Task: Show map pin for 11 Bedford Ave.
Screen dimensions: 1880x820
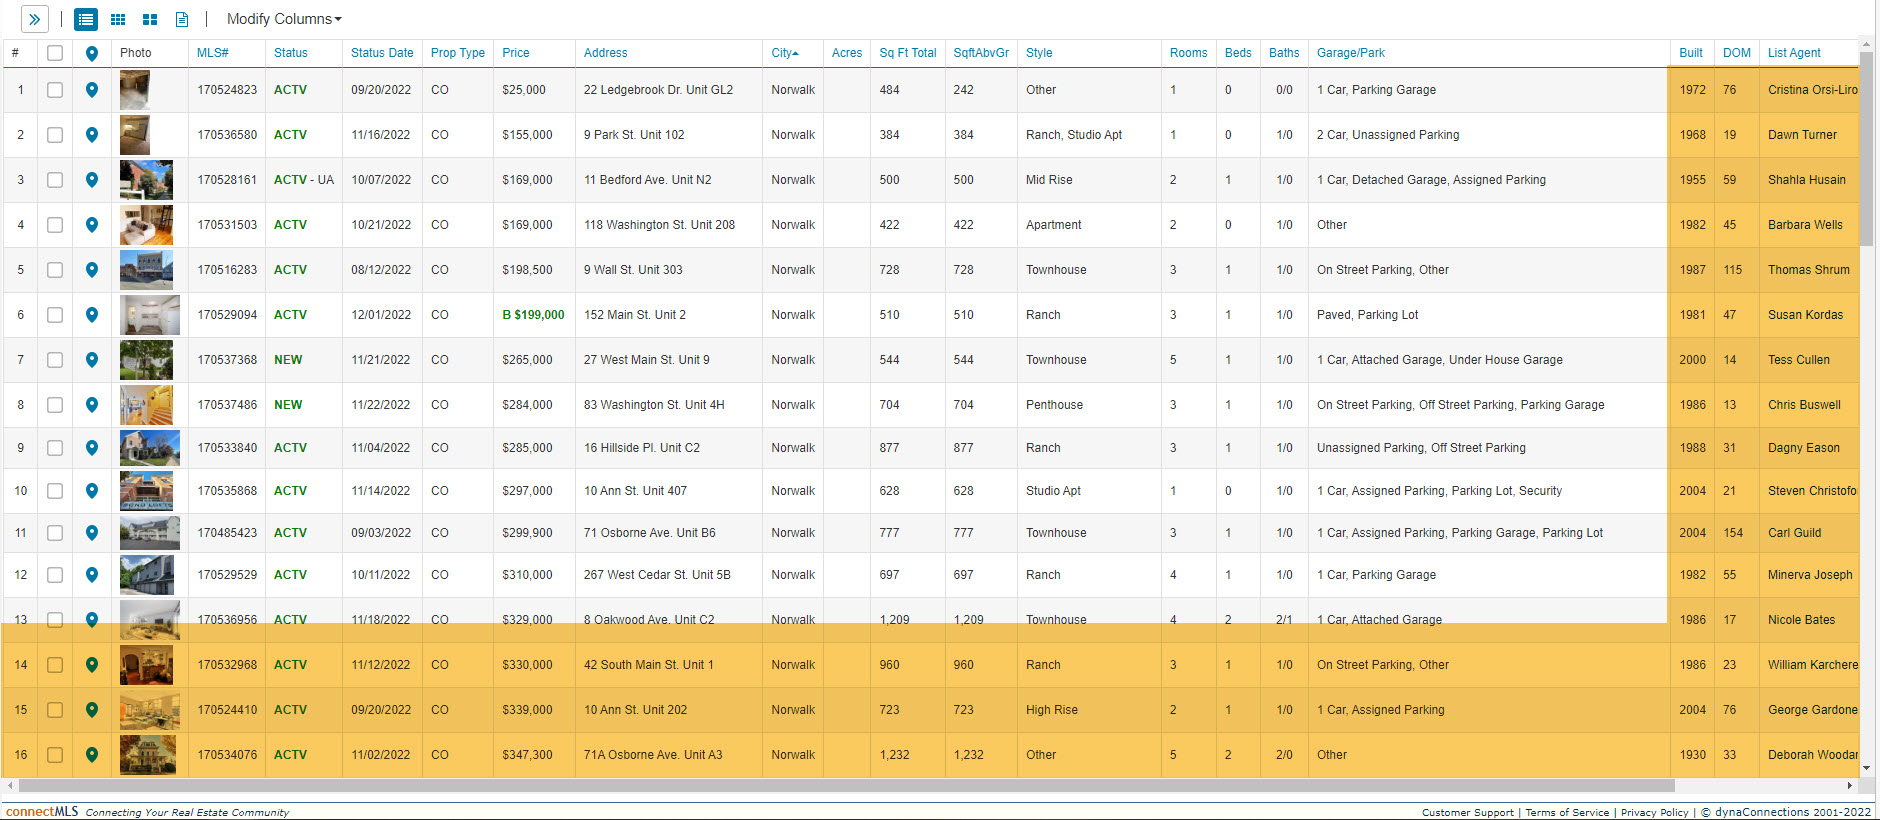Action: point(92,180)
